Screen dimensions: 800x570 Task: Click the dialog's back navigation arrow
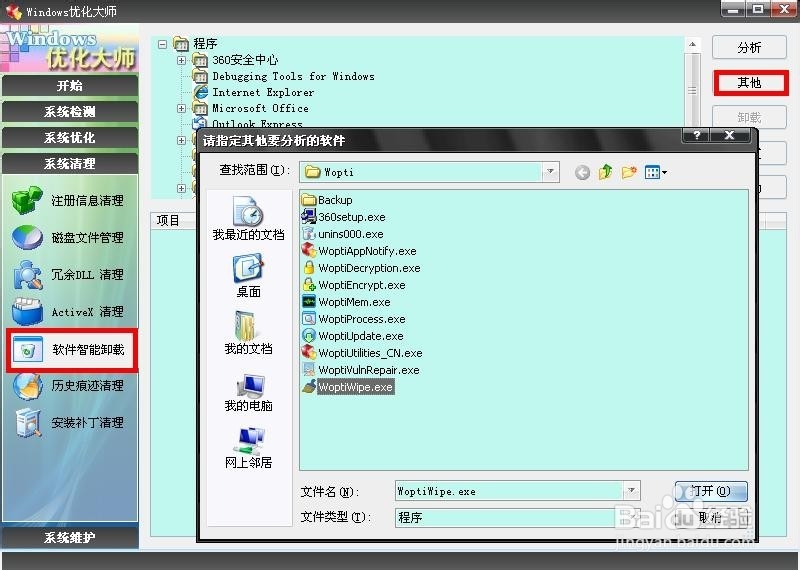pos(582,172)
